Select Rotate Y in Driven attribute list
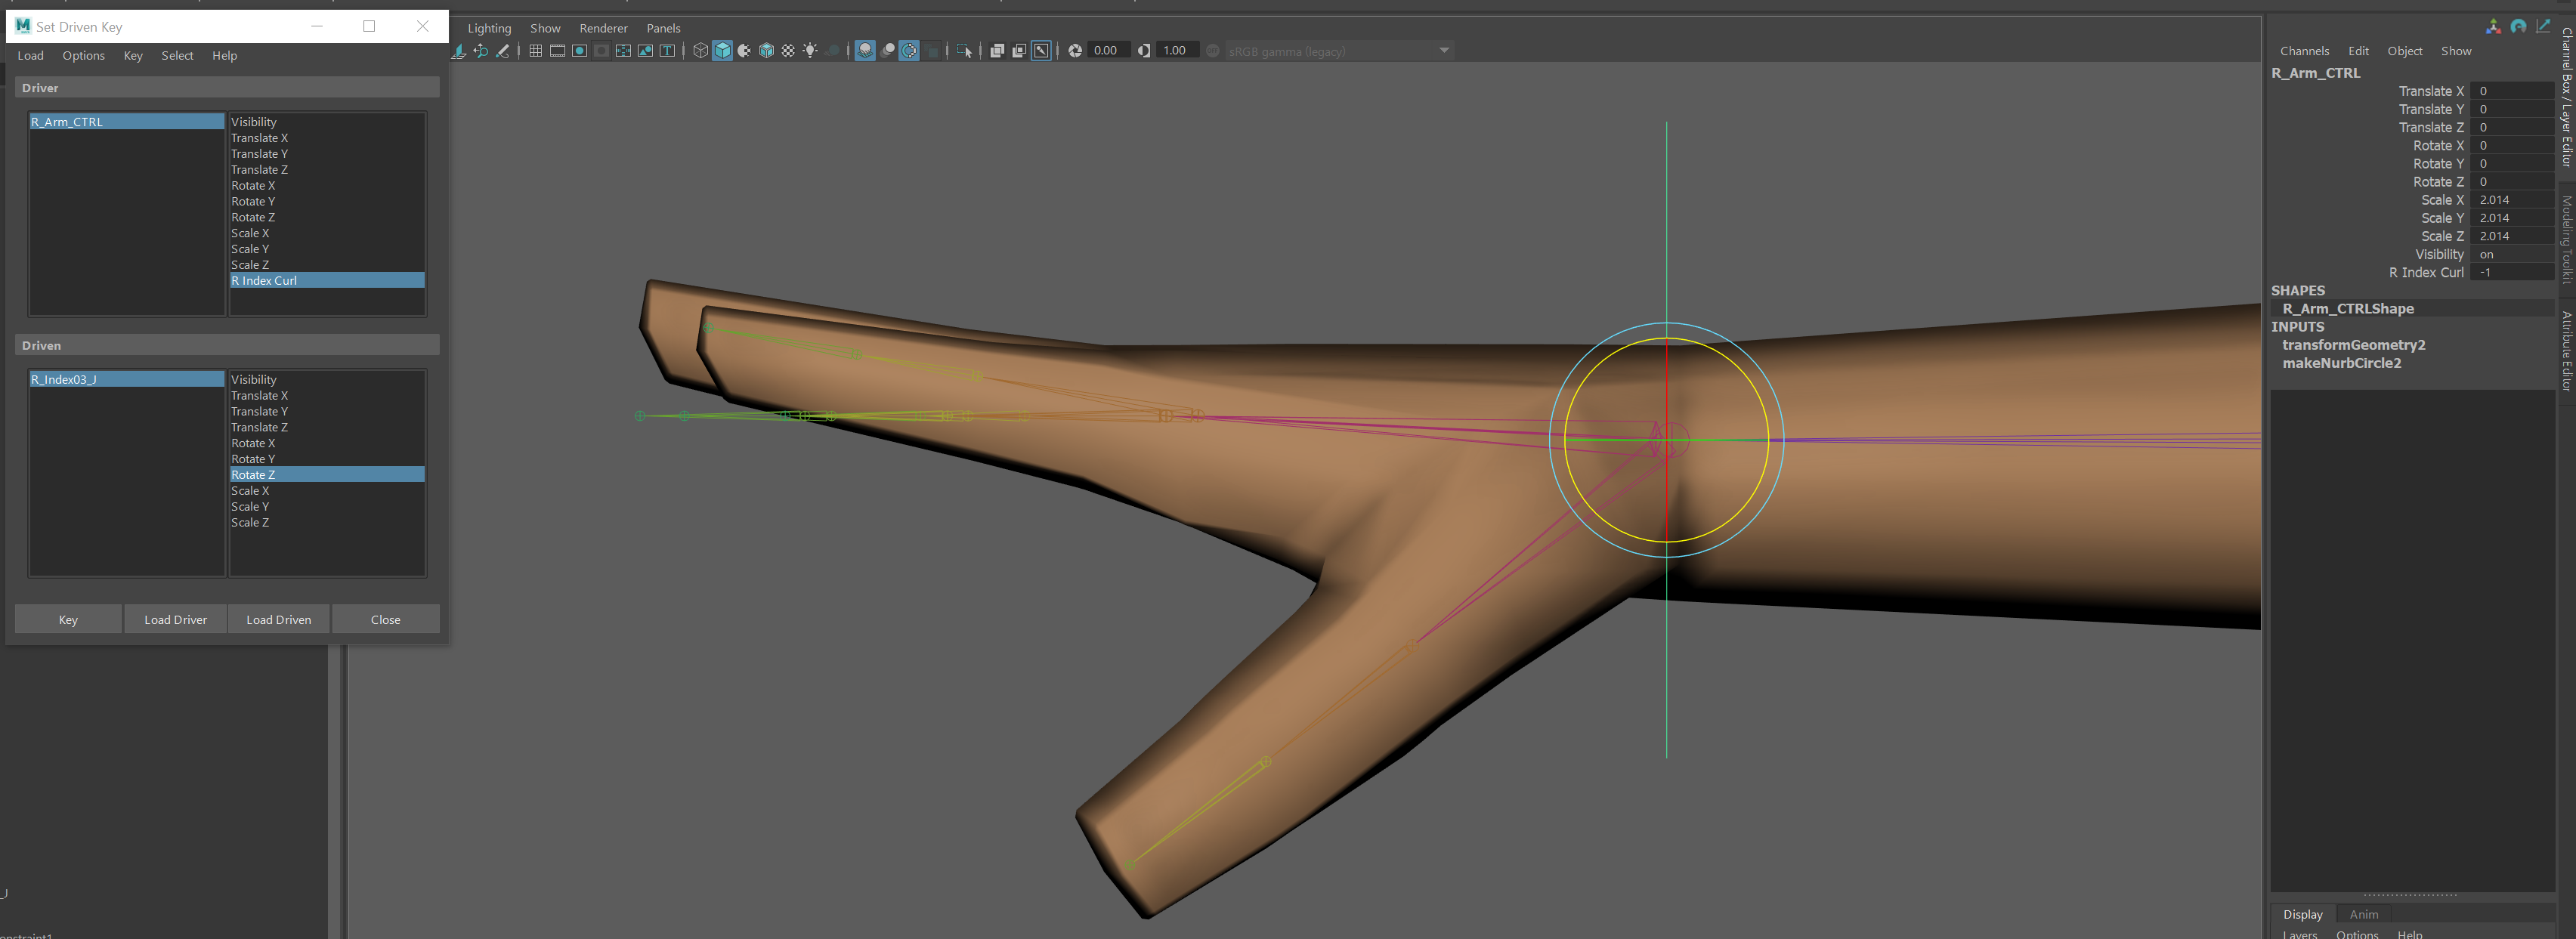This screenshot has width=2576, height=939. click(x=253, y=459)
